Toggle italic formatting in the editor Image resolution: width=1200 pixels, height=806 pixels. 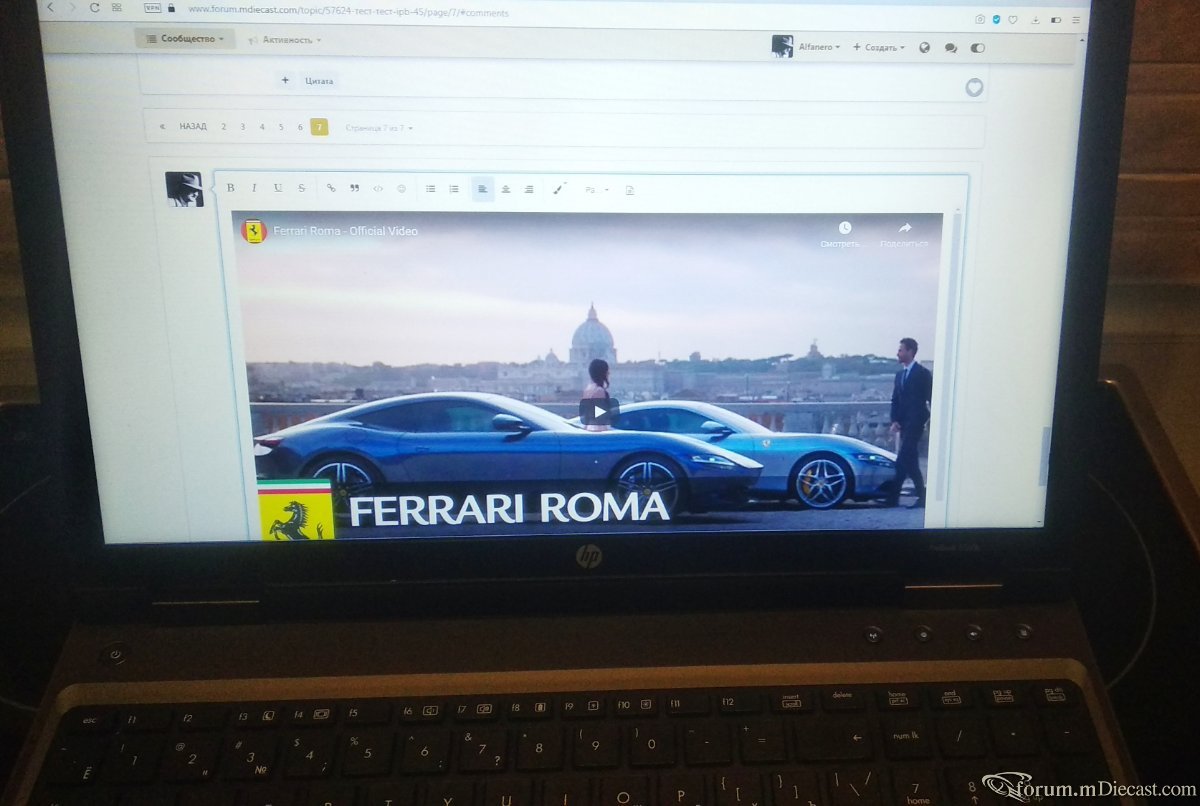pyautogui.click(x=254, y=188)
